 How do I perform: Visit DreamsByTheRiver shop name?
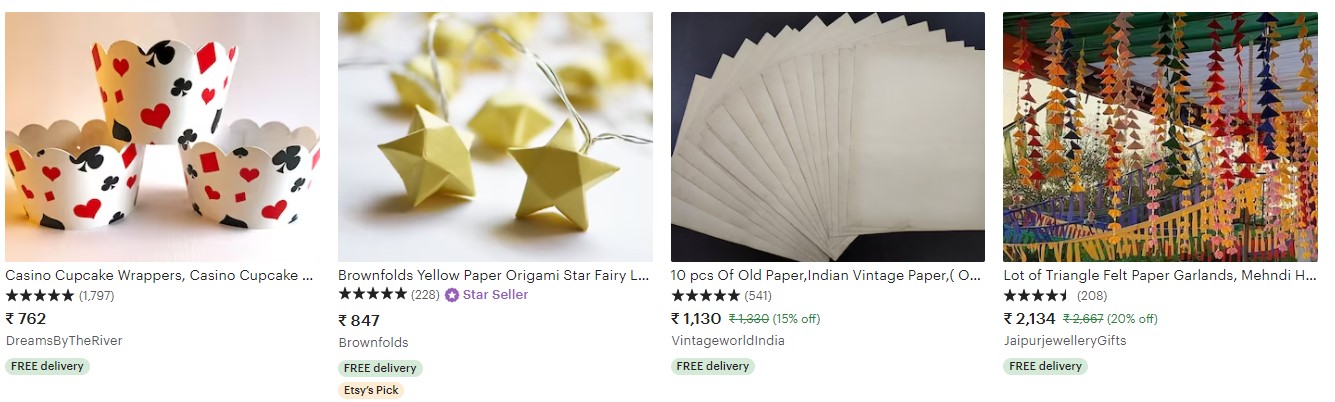[64, 341]
